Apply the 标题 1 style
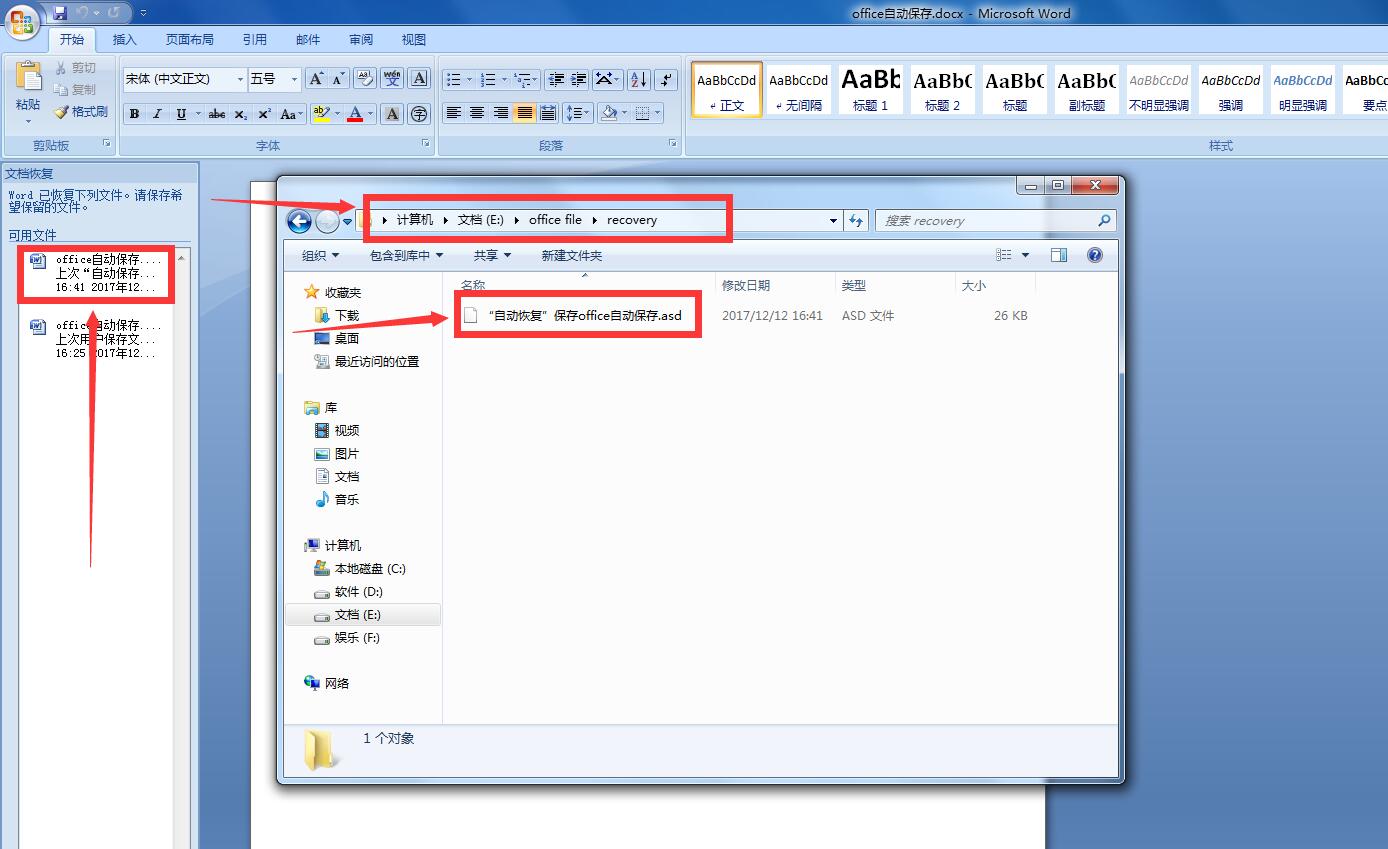Viewport: 1388px width, 849px height. tap(870, 89)
